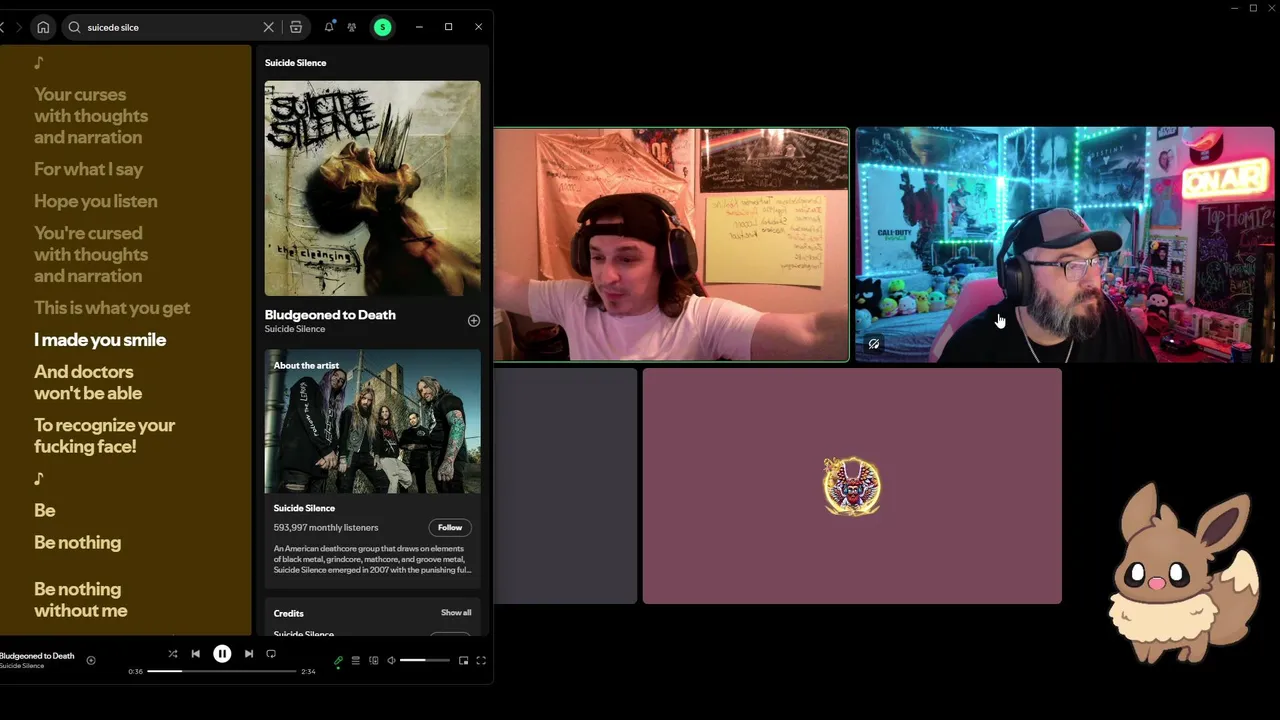
Task: Open Suicide Silence name in About the artist card
Action: point(304,508)
